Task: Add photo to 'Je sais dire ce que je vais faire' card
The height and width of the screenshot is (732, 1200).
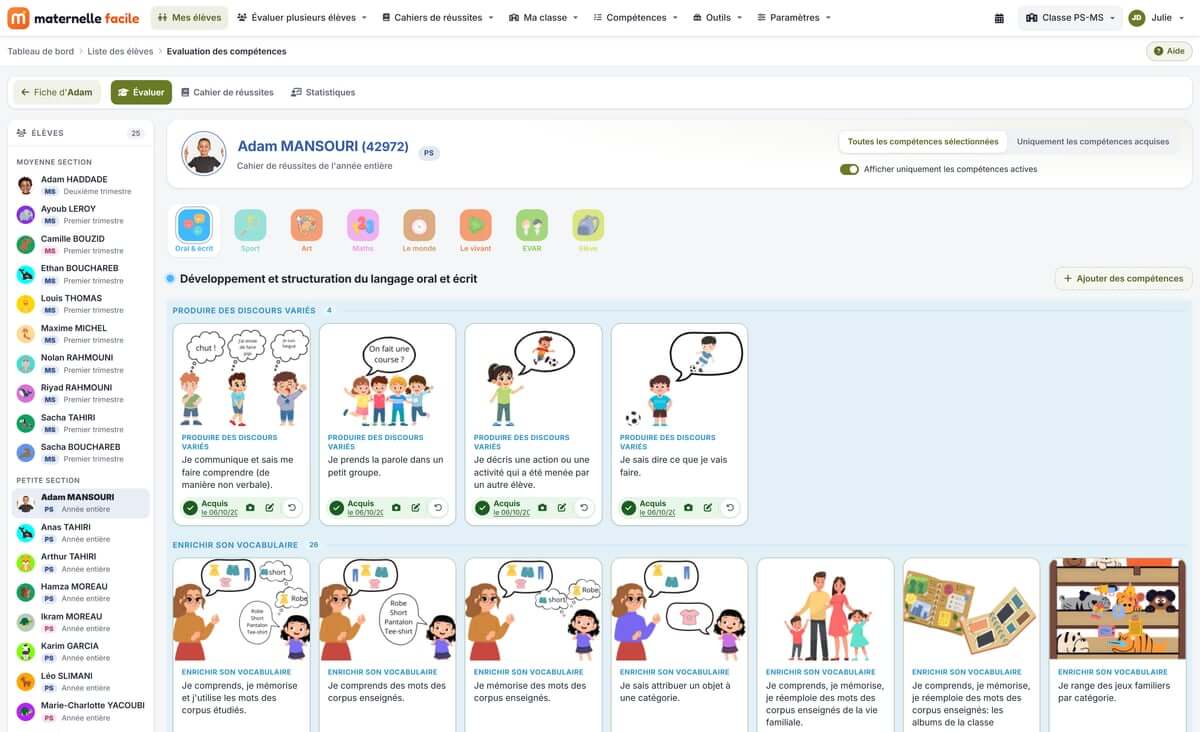Action: pos(688,508)
